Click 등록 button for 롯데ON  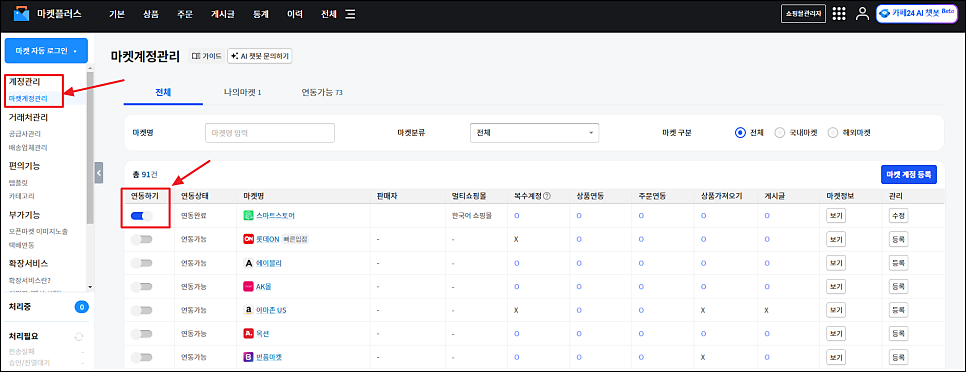tap(898, 239)
